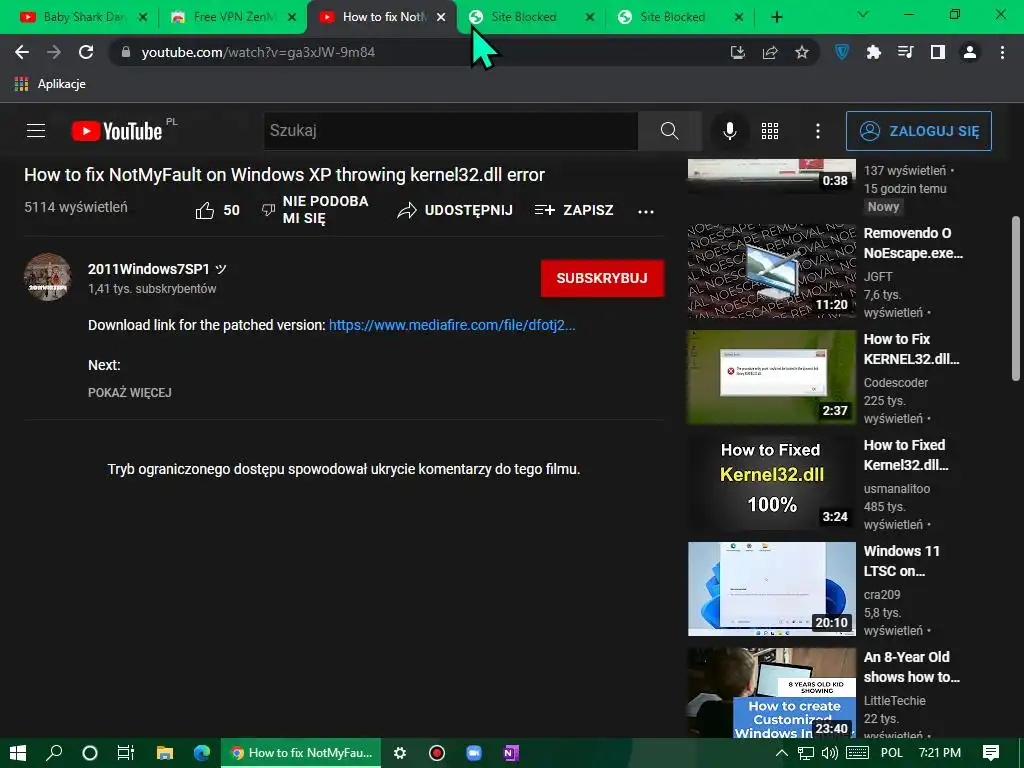Open the Aplikacje apps shortcut
The image size is (1024, 768).
50,84
